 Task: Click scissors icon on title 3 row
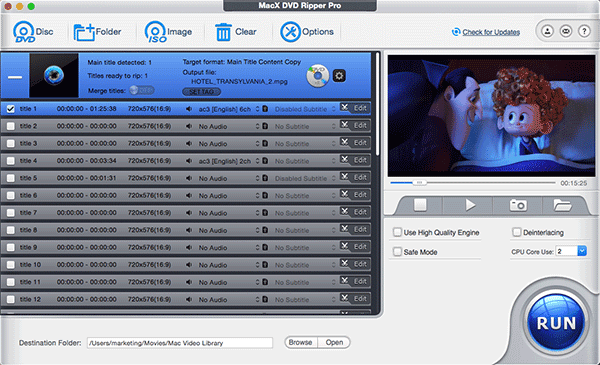(x=344, y=142)
